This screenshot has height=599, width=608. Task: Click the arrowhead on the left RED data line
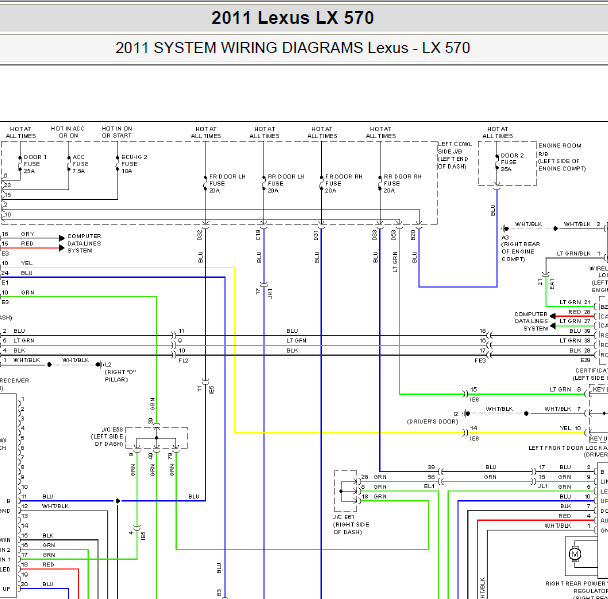tap(62, 248)
